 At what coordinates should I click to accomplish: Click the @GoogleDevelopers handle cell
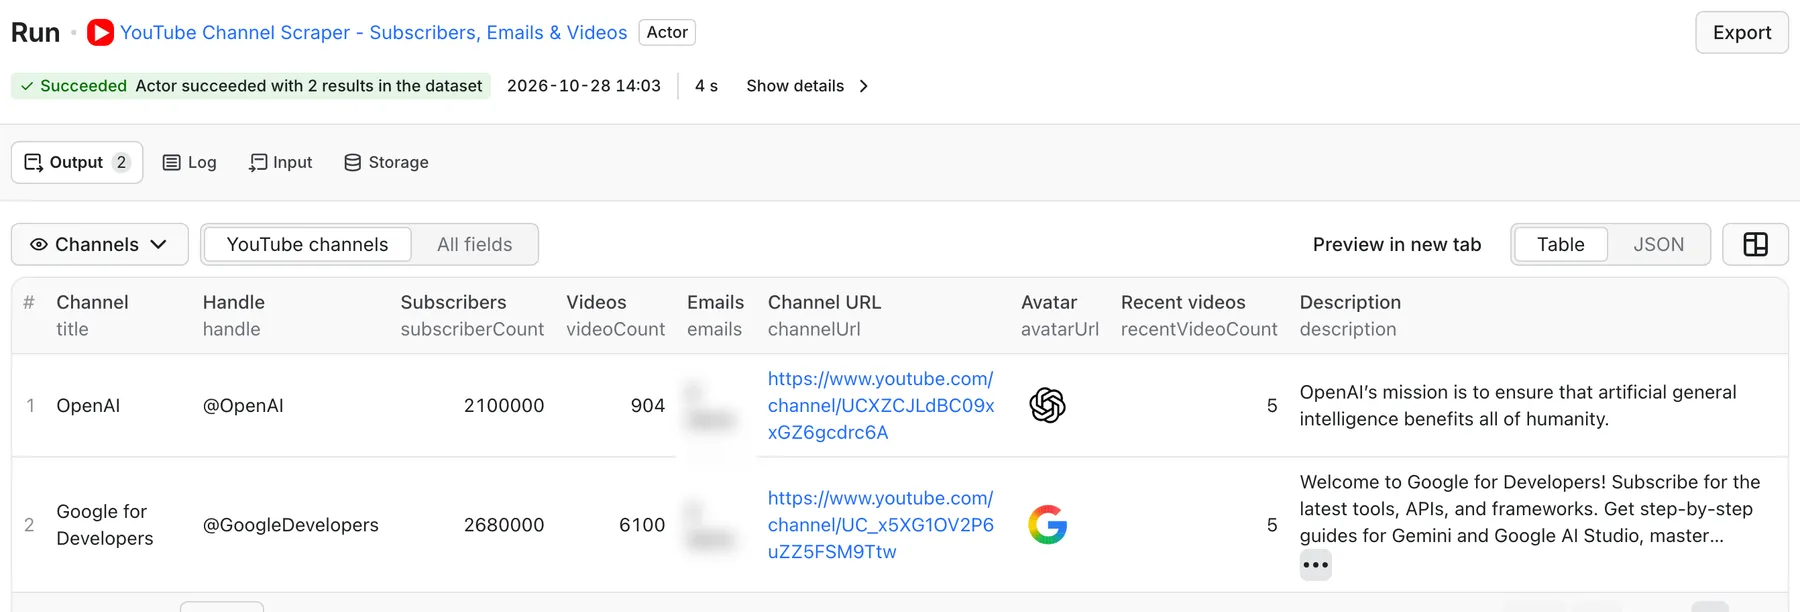click(x=290, y=524)
